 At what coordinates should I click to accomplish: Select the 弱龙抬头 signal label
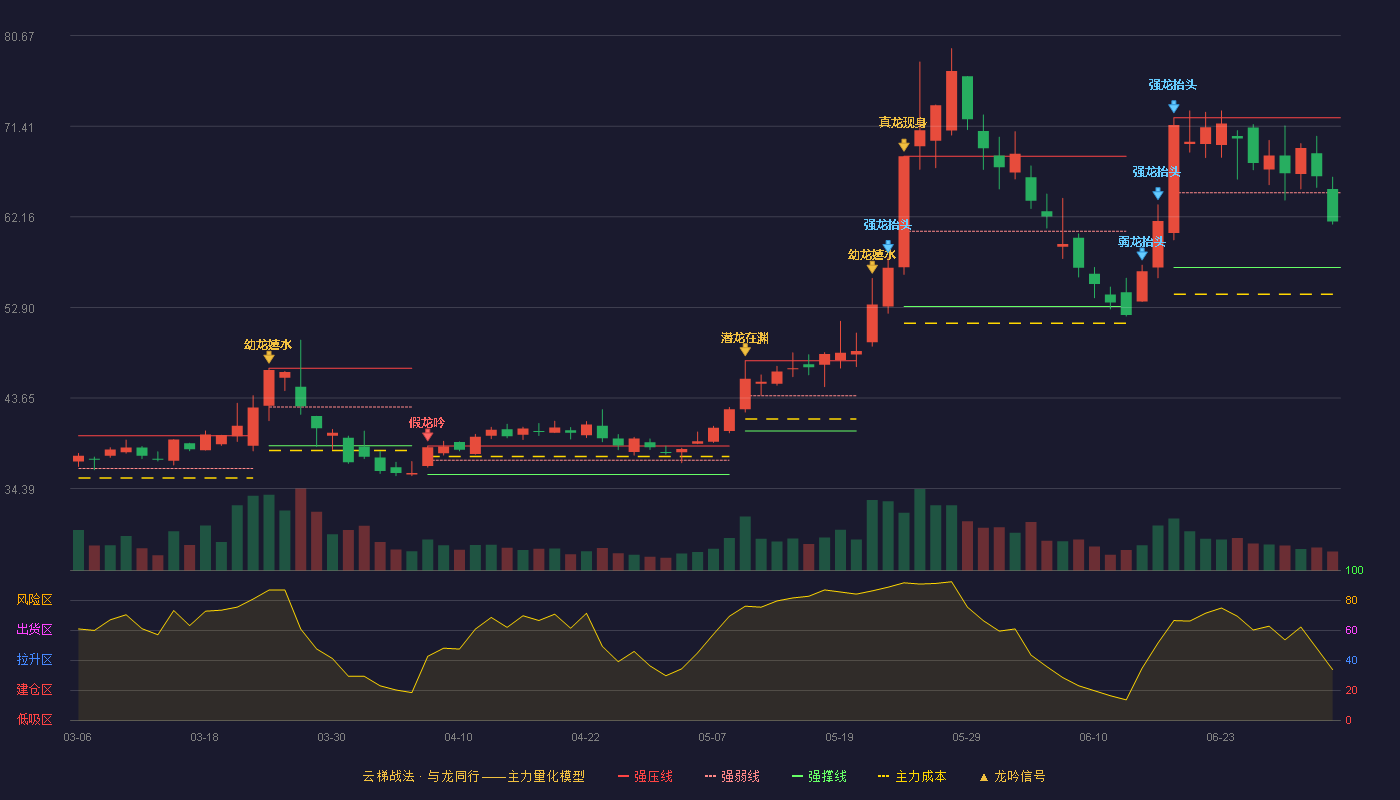[x=1142, y=242]
